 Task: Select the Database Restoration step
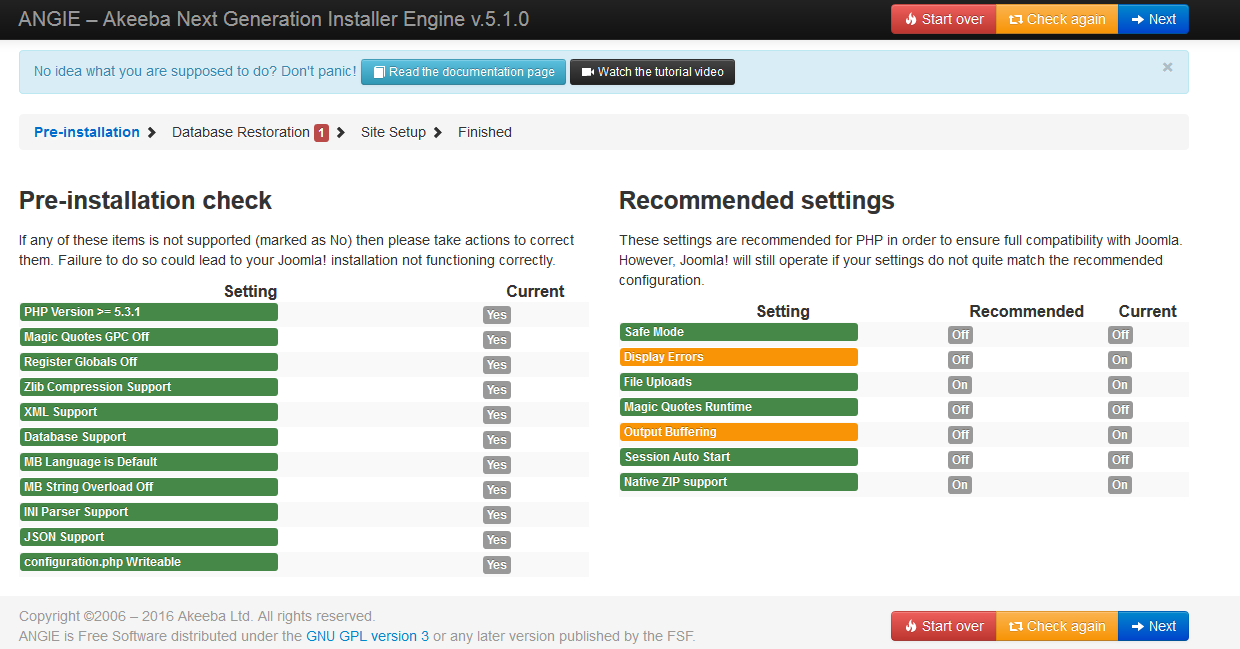point(241,132)
